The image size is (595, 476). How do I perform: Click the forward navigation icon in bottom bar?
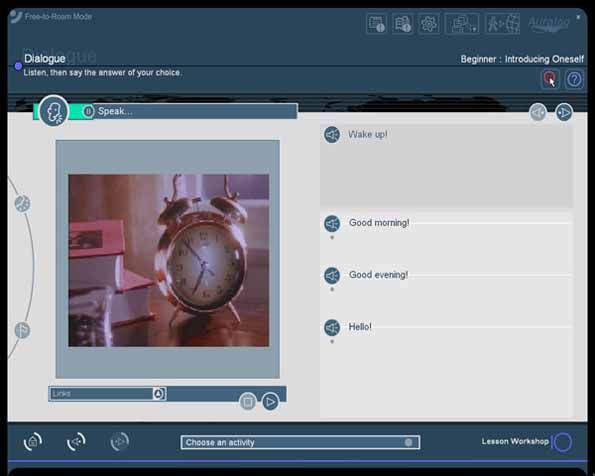[x=120, y=442]
